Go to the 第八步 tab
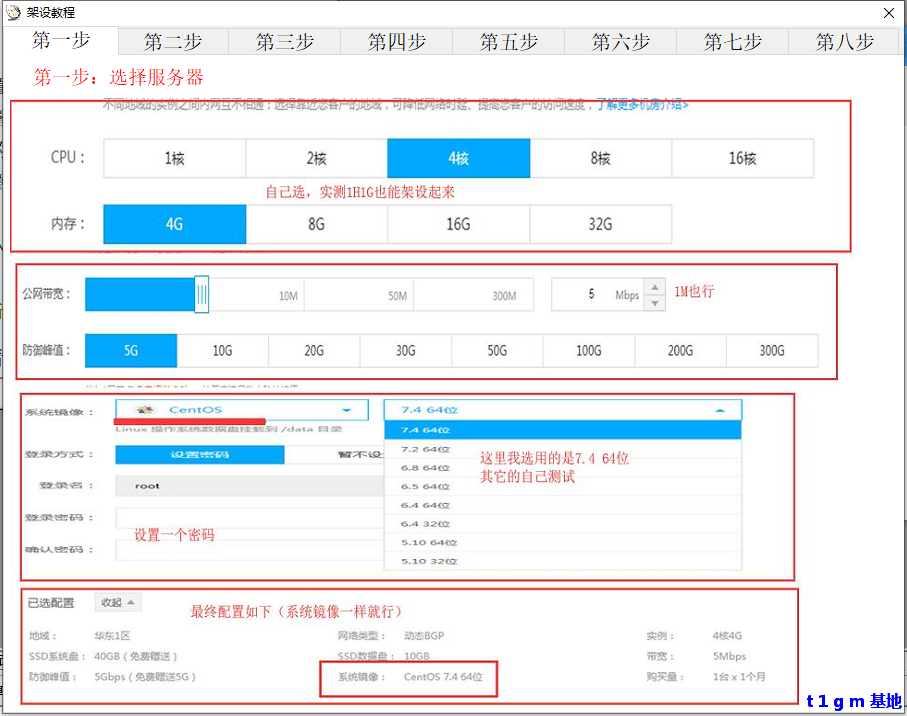907x716 pixels. [x=844, y=41]
